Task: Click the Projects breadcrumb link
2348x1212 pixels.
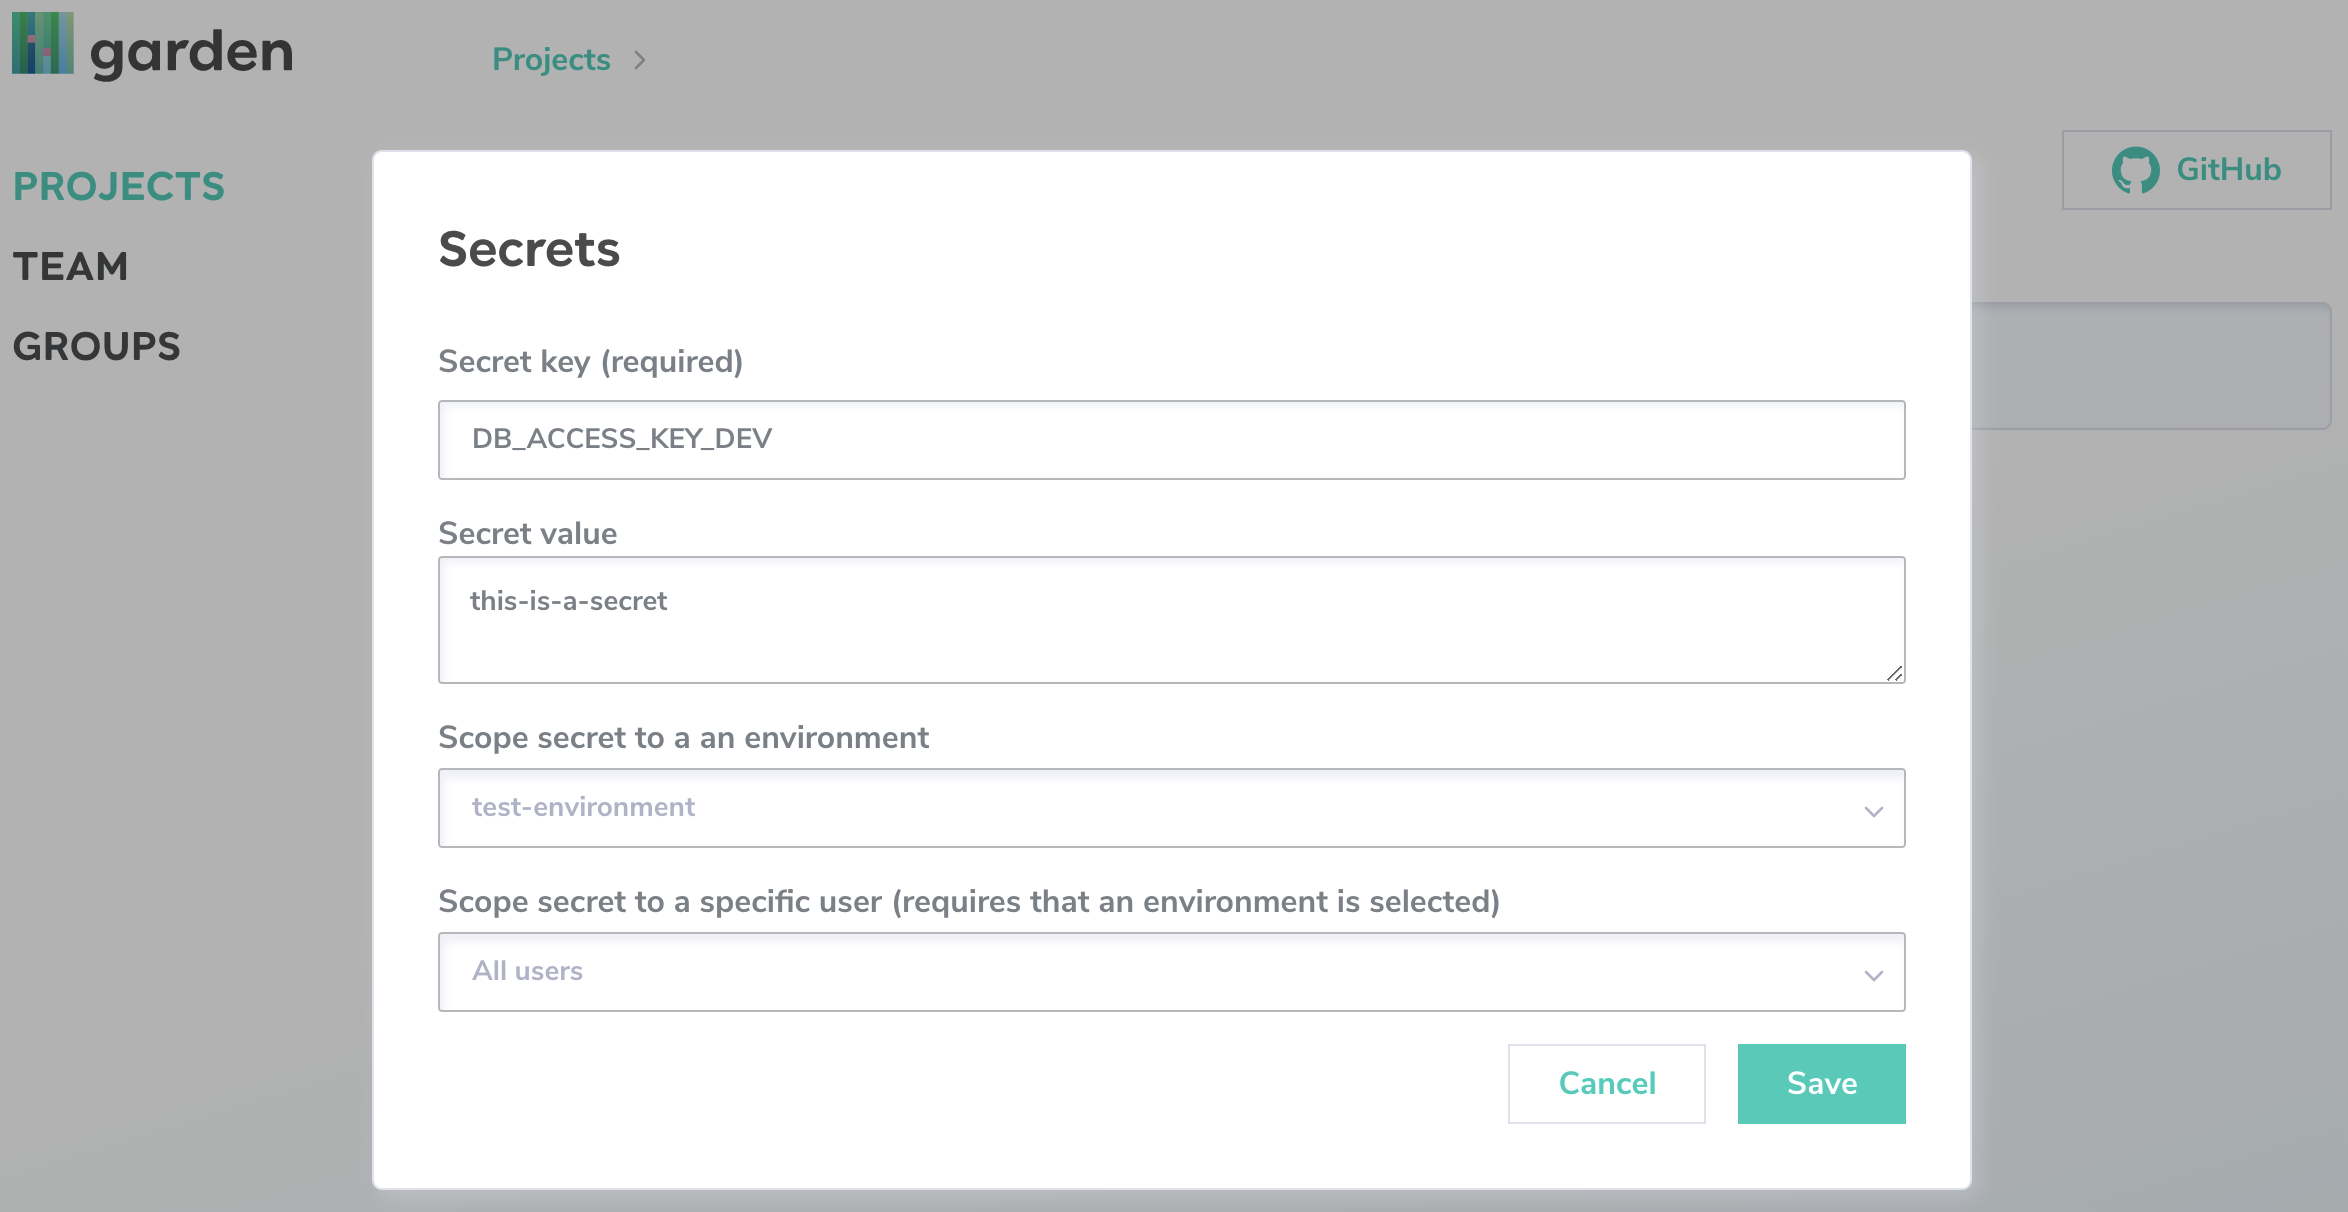Action: click(551, 59)
